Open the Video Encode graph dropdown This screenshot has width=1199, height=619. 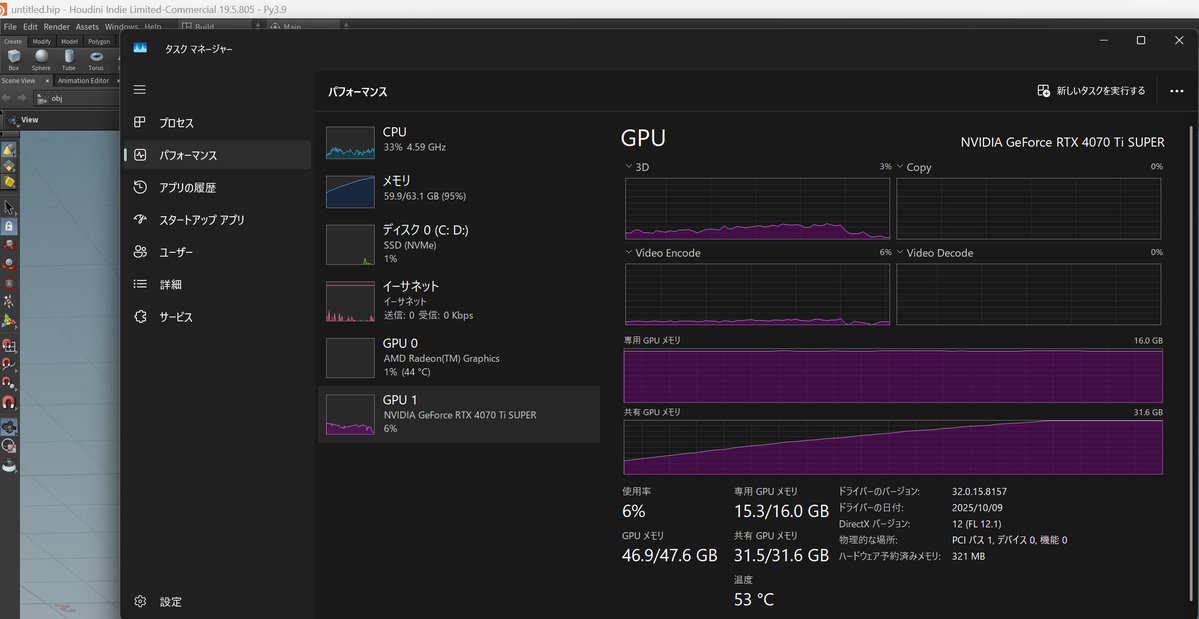coord(629,253)
